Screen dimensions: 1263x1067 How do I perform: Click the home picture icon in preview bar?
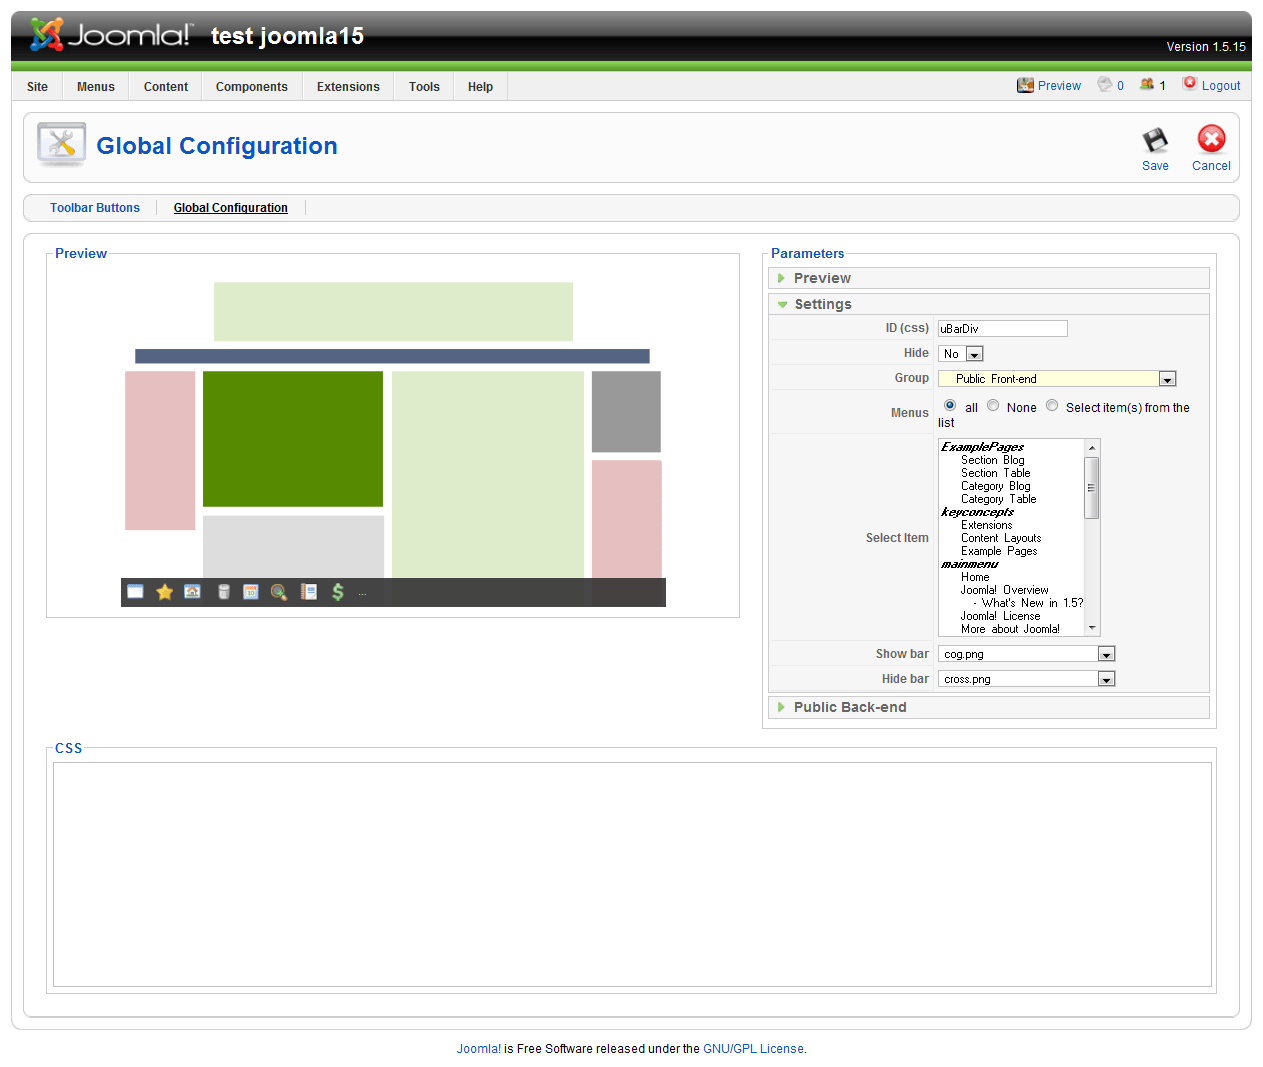click(193, 592)
